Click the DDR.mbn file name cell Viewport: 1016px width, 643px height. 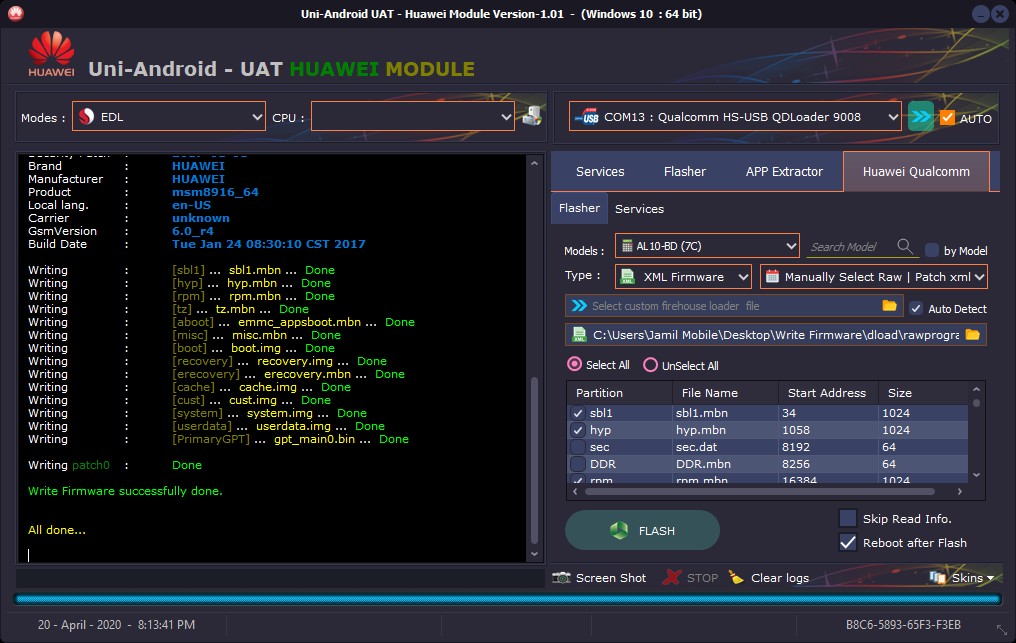point(725,463)
